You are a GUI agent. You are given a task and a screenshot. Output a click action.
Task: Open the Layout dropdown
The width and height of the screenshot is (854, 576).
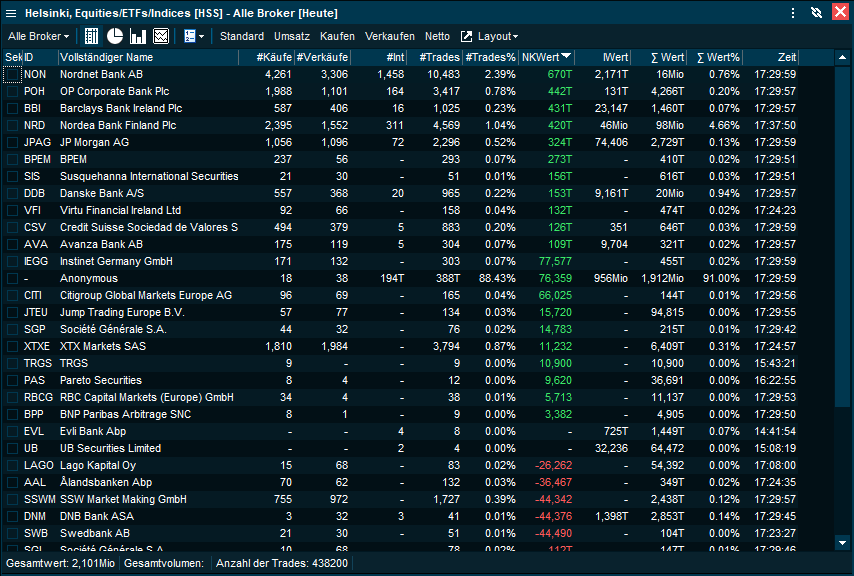coord(502,36)
